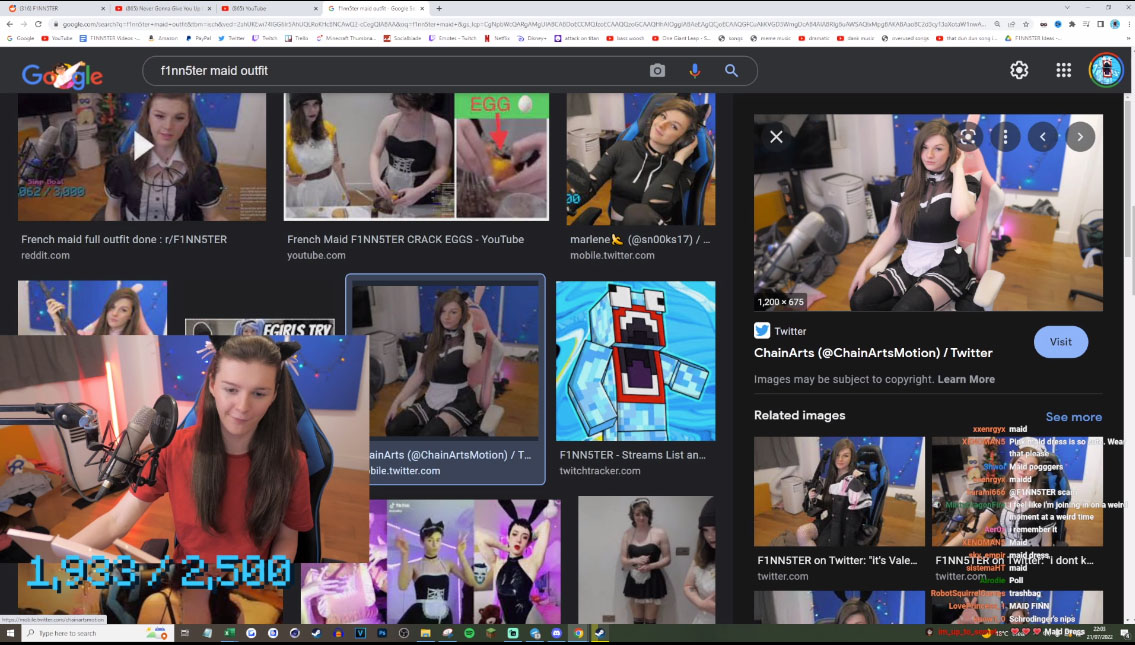Submit search with the magnifying glass icon
Image resolution: width=1135 pixels, height=645 pixels.
coord(731,70)
